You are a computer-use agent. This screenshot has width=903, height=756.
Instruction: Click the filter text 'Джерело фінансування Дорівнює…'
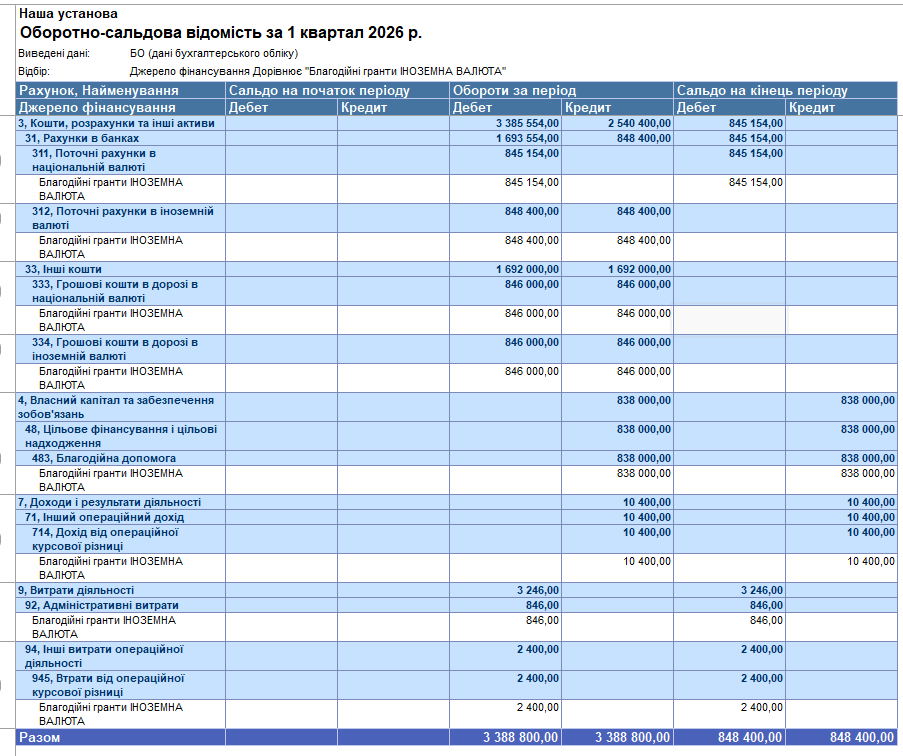[318, 71]
